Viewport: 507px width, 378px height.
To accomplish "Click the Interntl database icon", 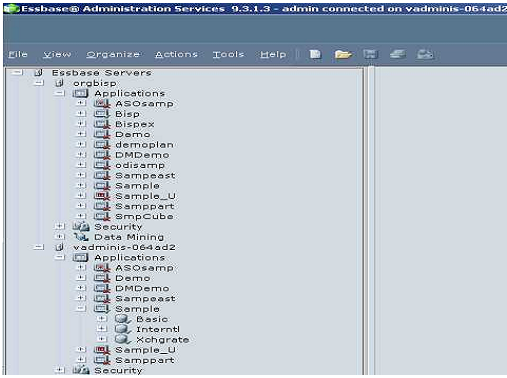I will 123,329.
